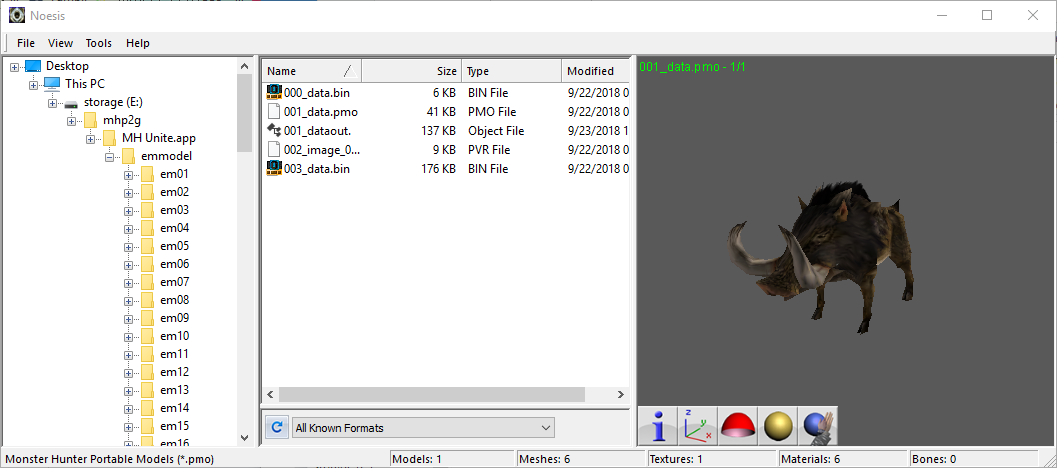This screenshot has width=1057, height=468.
Task: Open the model info icon
Action: click(x=659, y=426)
